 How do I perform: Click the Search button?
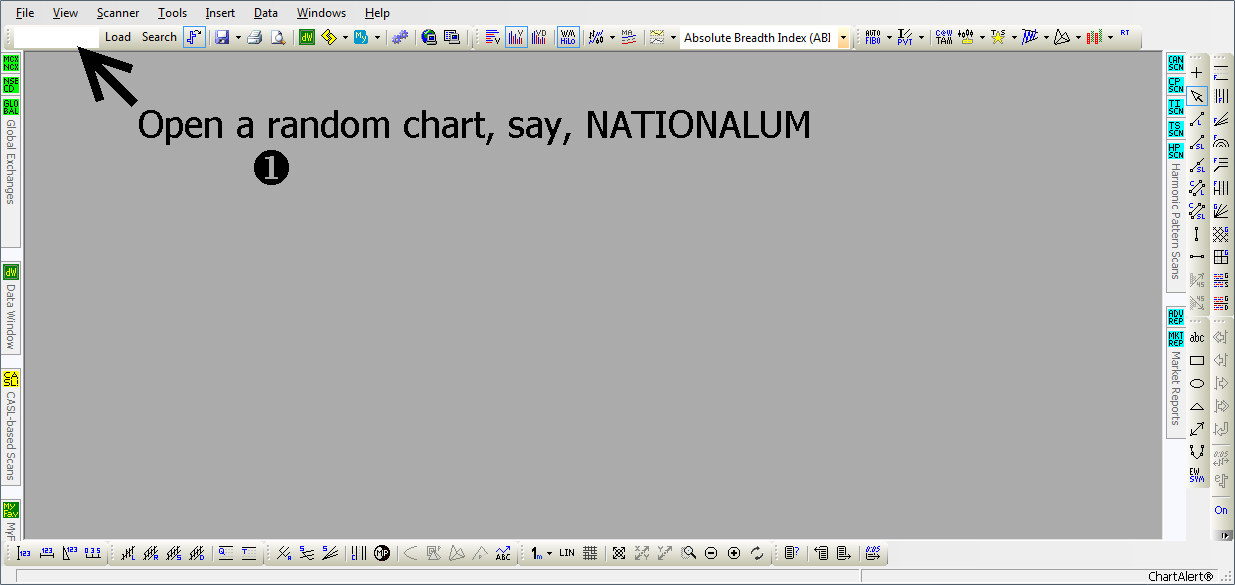click(x=159, y=37)
